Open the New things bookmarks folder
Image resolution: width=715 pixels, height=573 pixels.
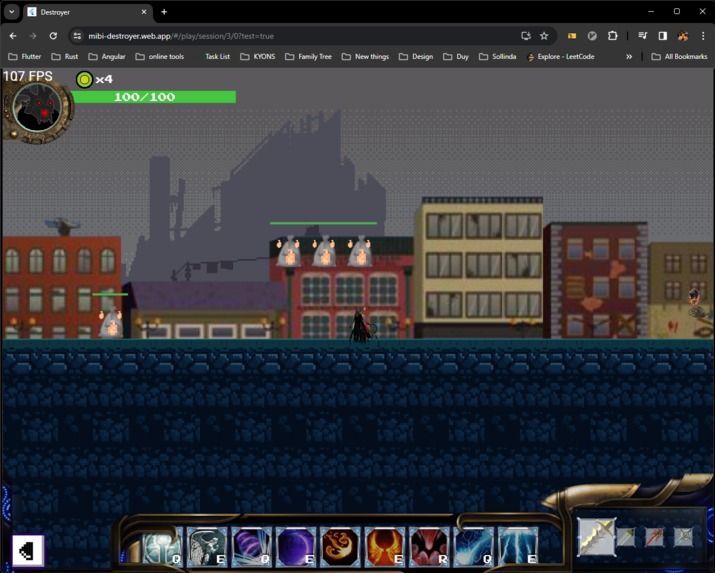tap(365, 57)
